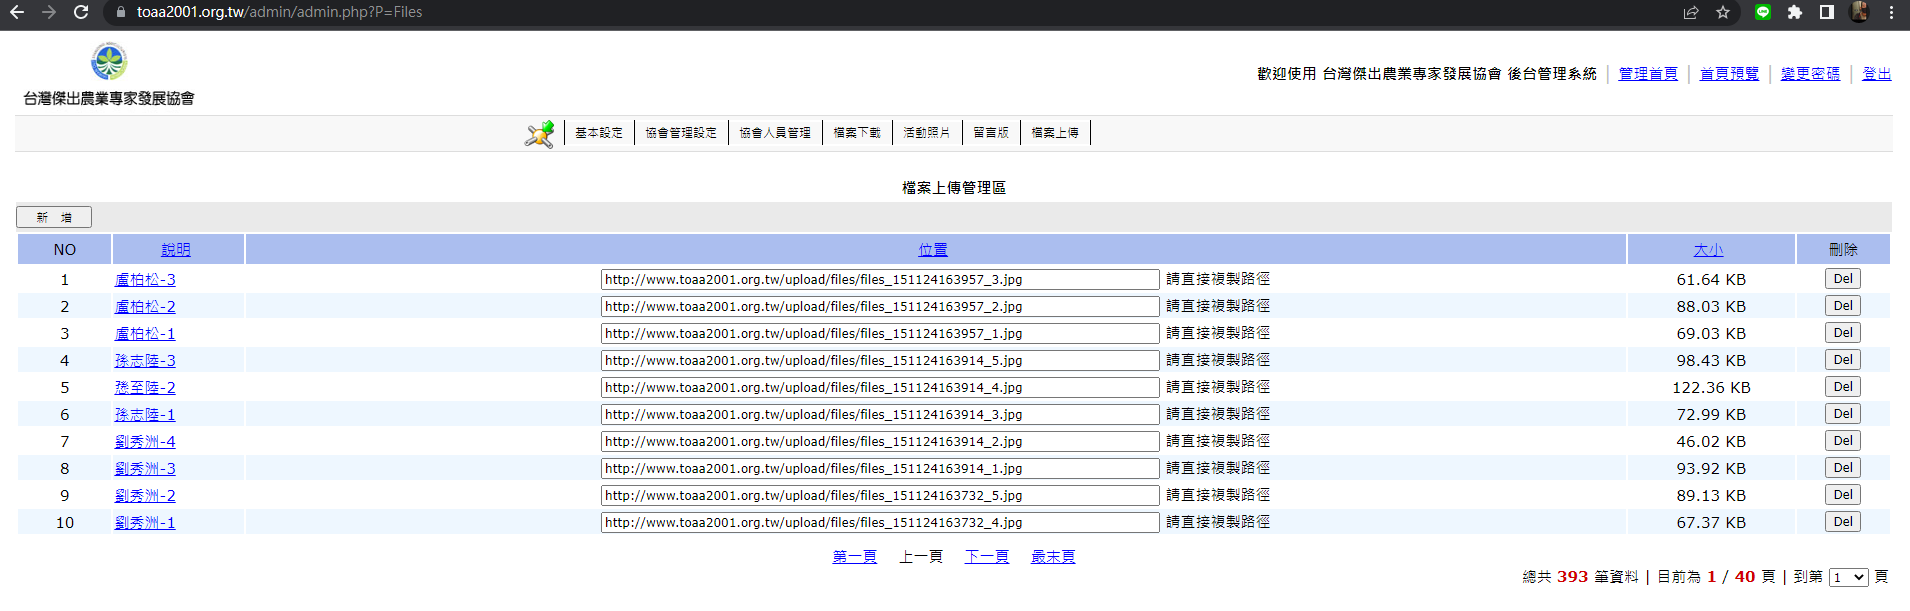
Task: Open the 劉秀洲-1 entry link
Action: pyautogui.click(x=145, y=523)
